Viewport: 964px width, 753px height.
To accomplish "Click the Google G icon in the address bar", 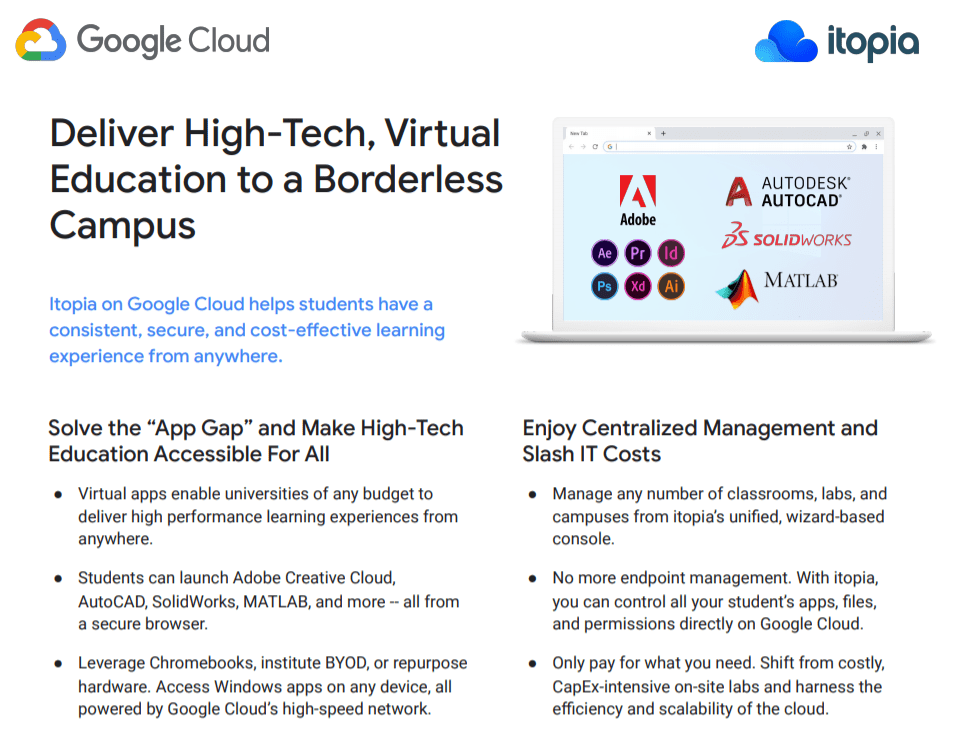I will coord(609,147).
